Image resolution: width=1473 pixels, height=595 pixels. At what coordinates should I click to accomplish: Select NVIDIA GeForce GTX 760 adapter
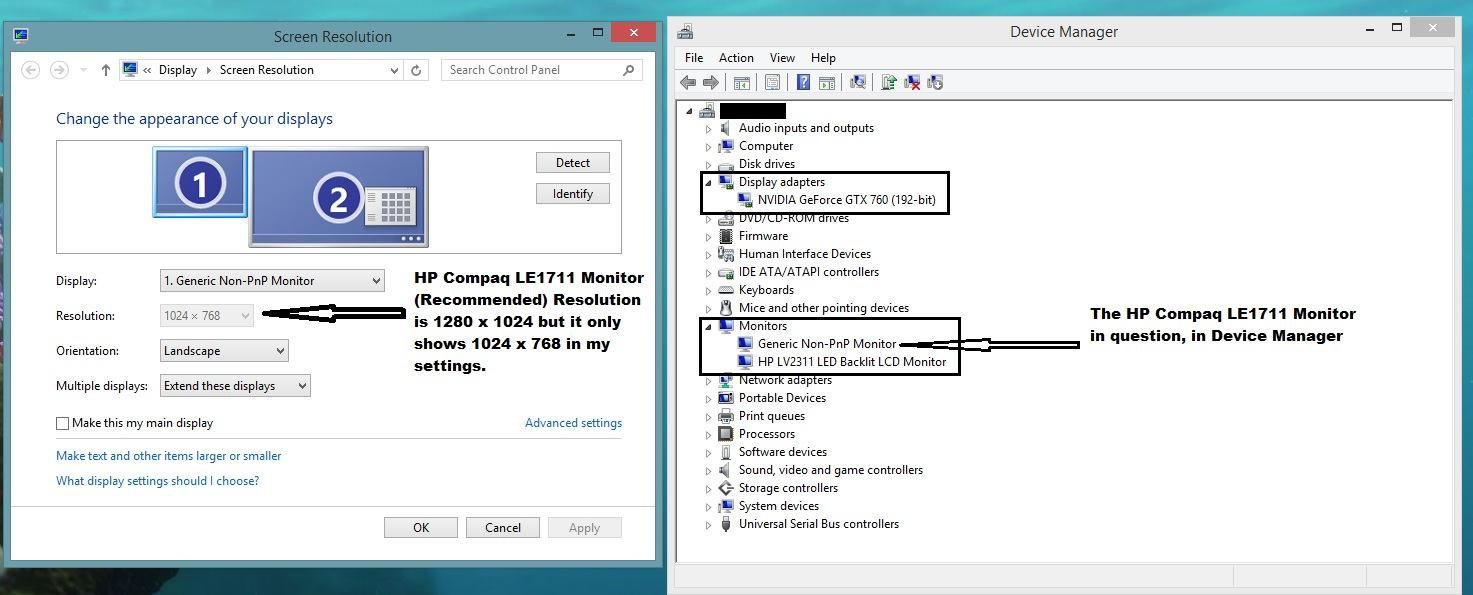847,200
